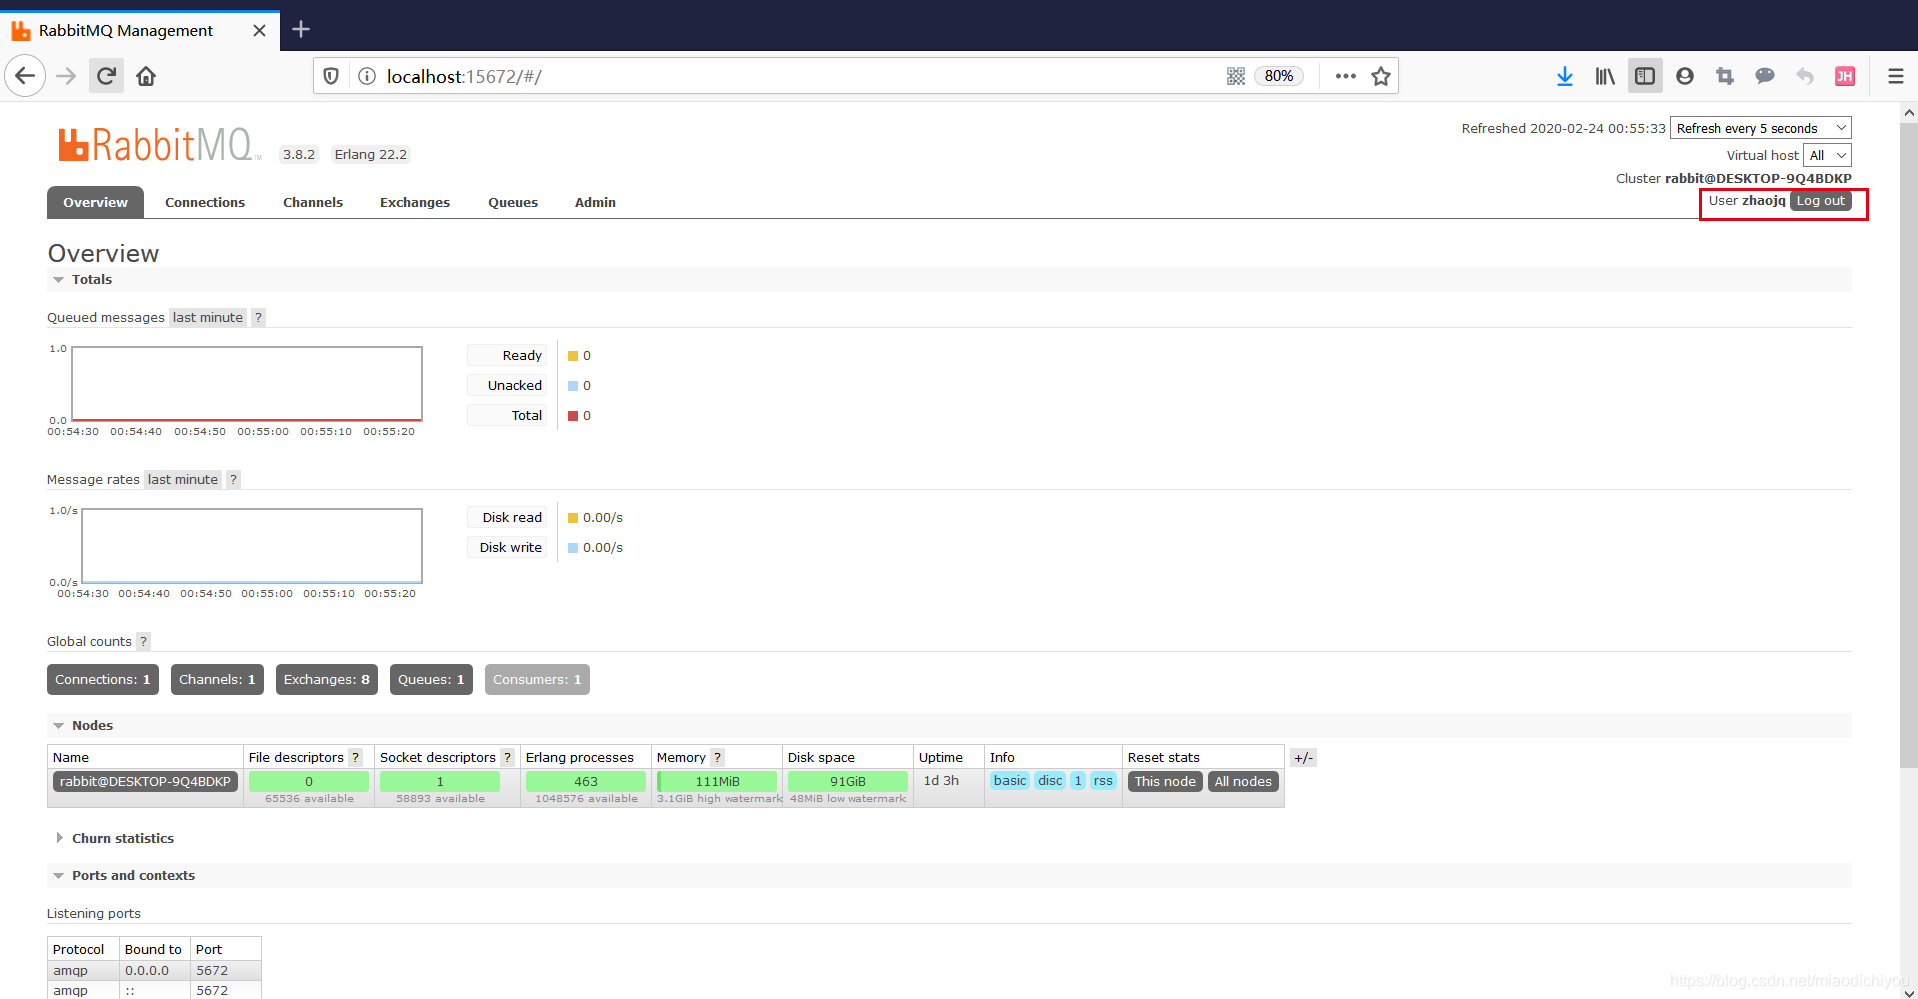Image resolution: width=1918 pixels, height=999 pixels.
Task: Reset stats for This node
Action: (x=1165, y=781)
